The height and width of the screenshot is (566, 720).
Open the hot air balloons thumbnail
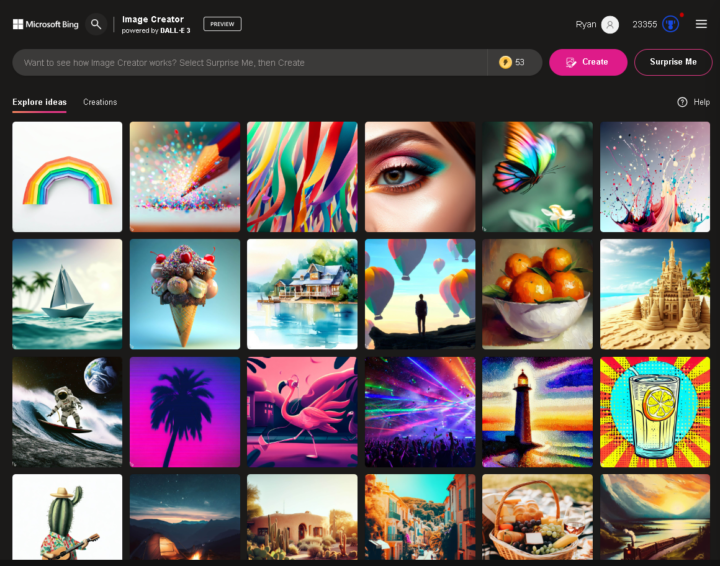[x=420, y=294]
